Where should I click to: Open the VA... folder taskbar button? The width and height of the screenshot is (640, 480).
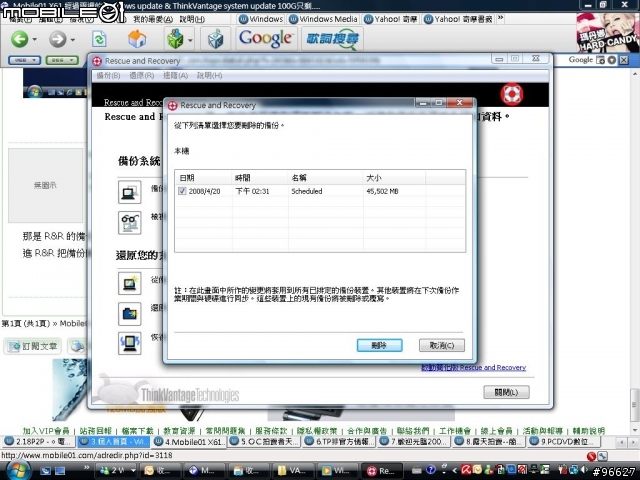point(293,471)
